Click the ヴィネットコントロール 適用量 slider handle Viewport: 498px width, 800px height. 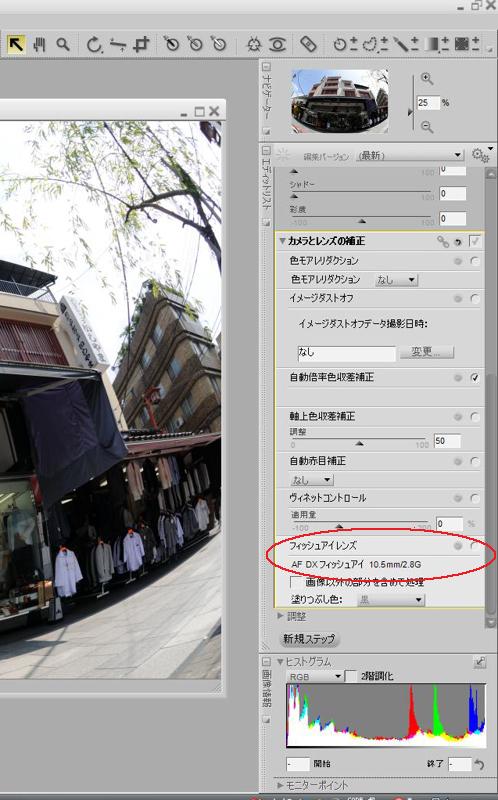tap(339, 526)
